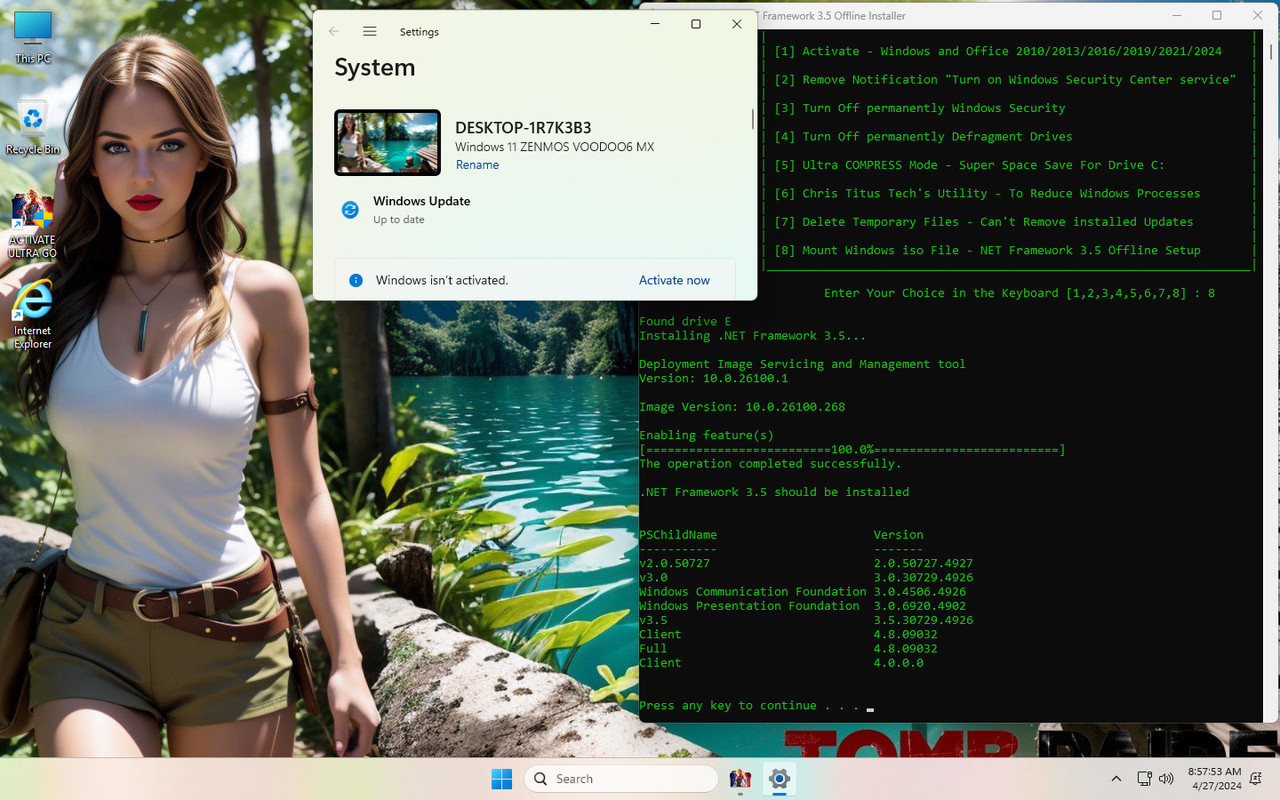
Task: Click 'PSChildName' column header text
Action: click(x=678, y=535)
